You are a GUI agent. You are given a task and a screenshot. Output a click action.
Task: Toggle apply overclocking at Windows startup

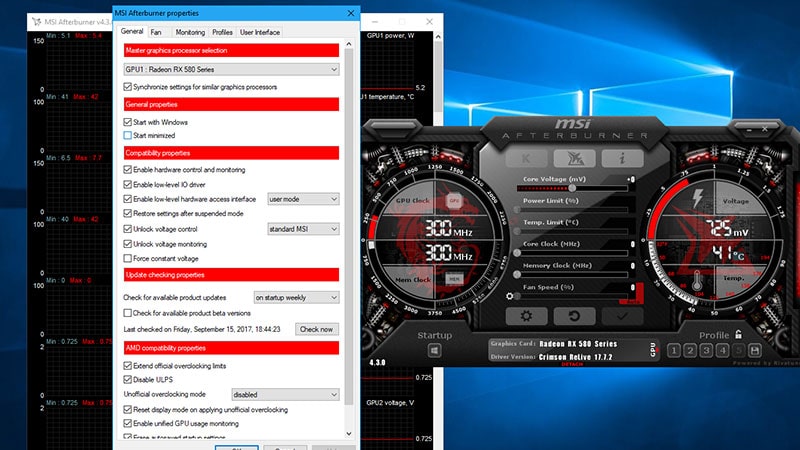[x=434, y=351]
